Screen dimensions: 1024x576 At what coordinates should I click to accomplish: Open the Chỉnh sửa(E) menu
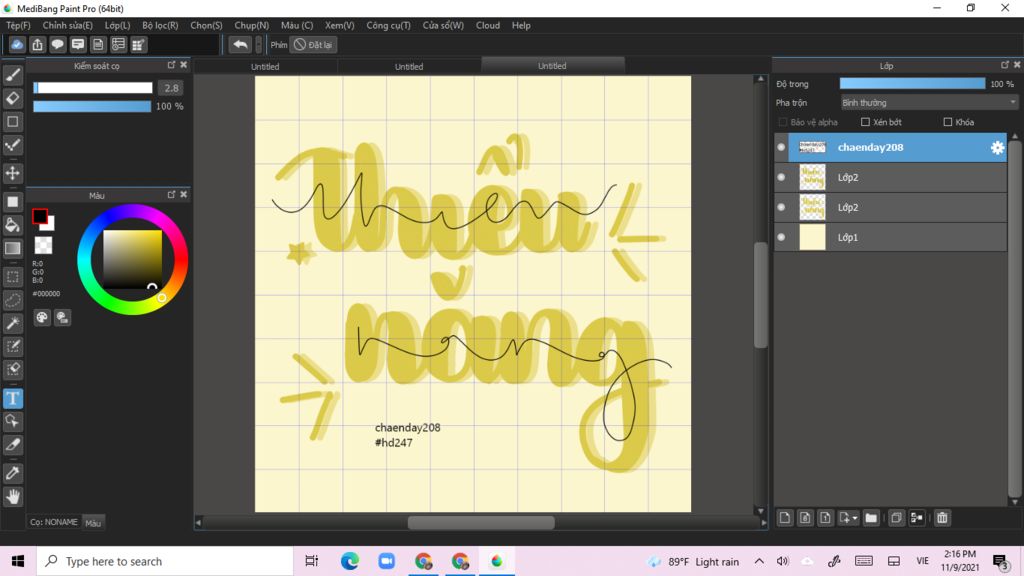point(68,25)
